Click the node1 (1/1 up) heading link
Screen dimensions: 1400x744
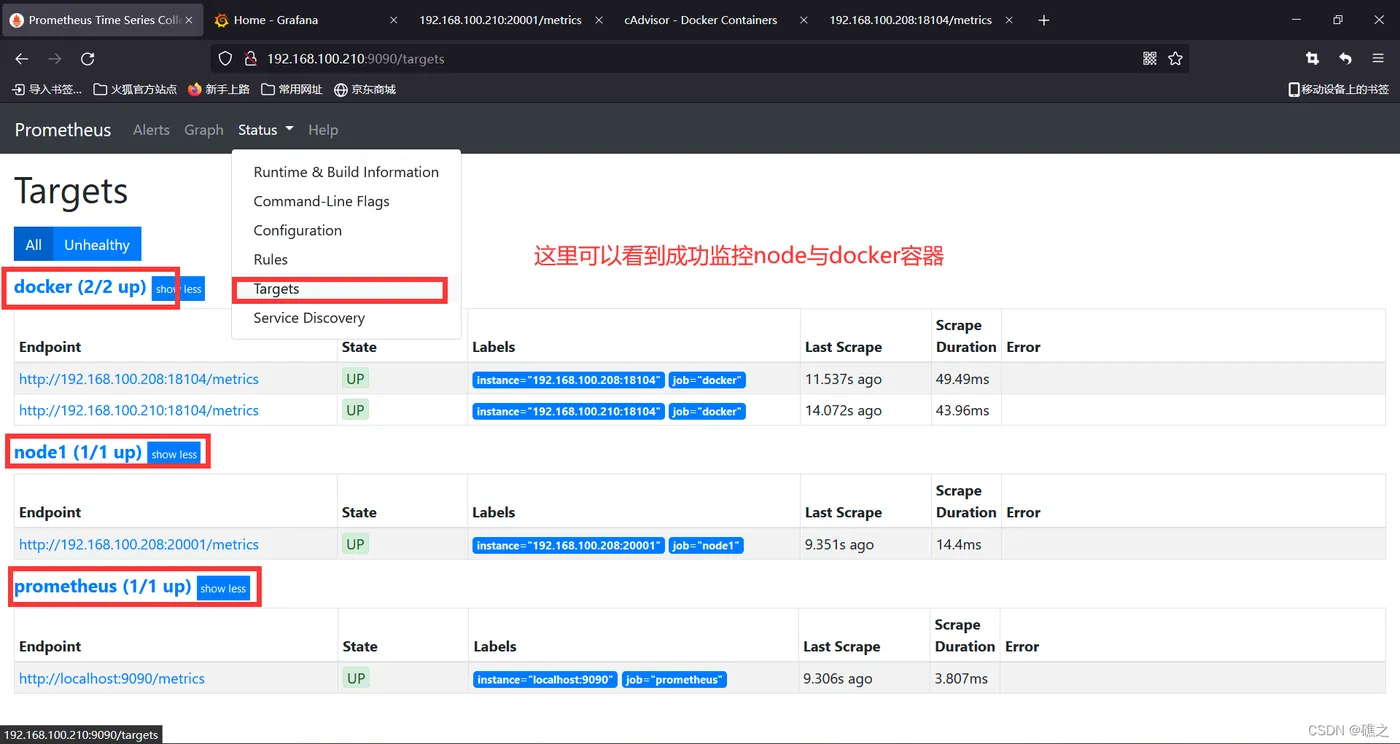pos(78,452)
